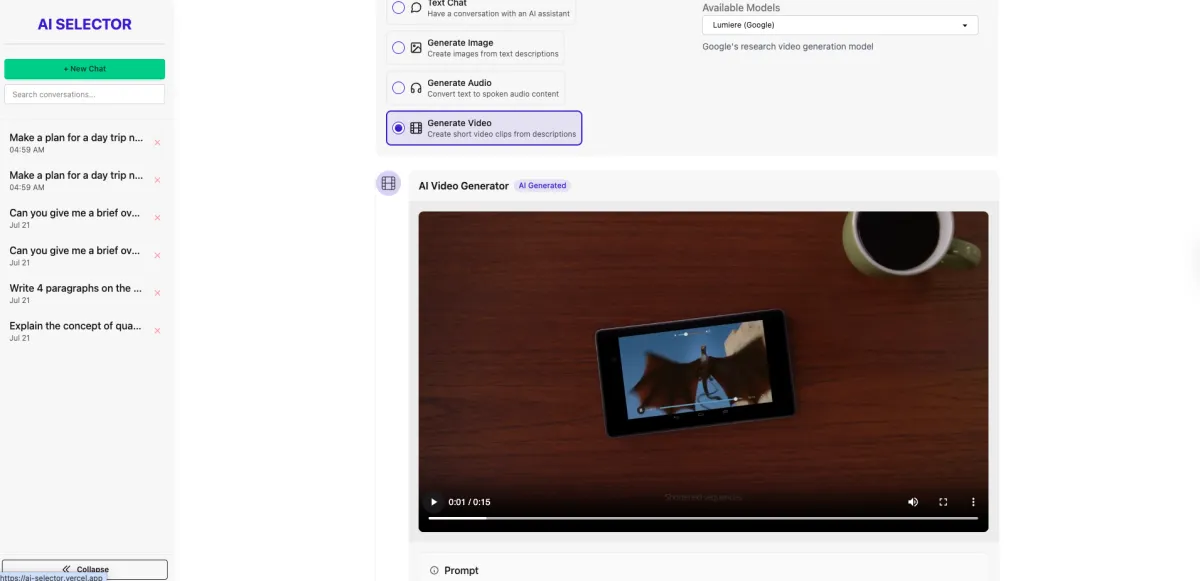
Task: Click the Prompt info icon
Action: pyautogui.click(x=434, y=570)
